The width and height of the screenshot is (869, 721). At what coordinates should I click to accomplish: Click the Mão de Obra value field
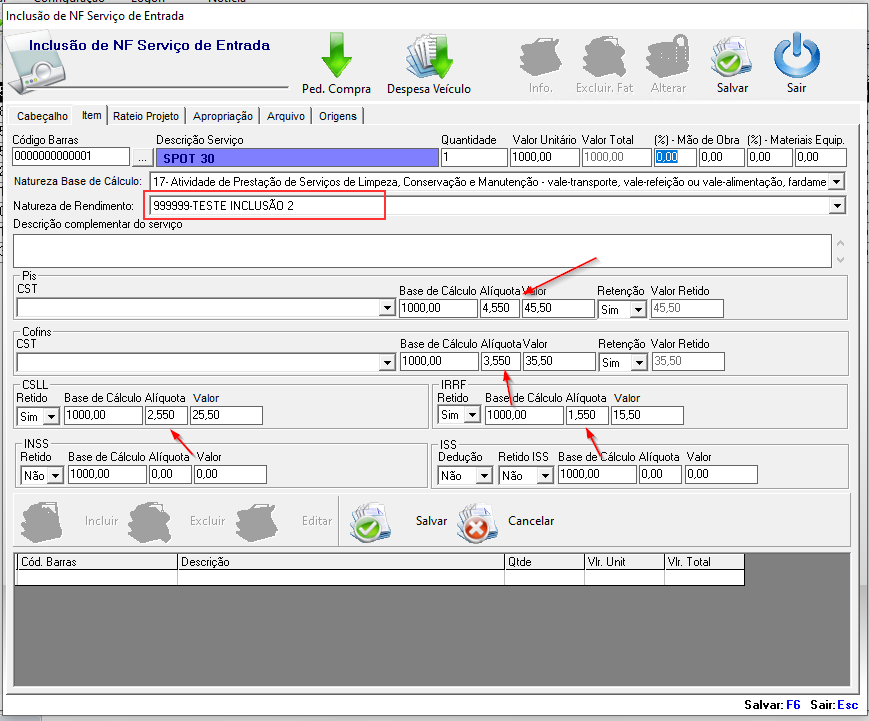[722, 157]
